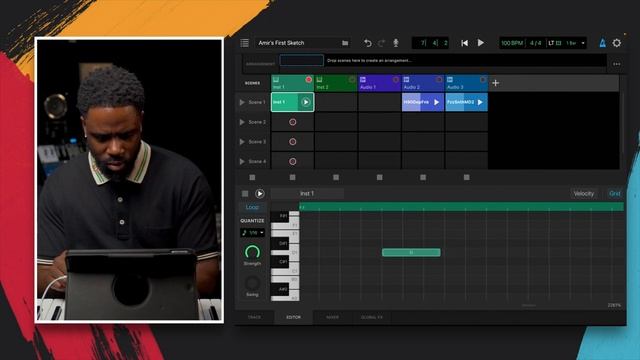Click the empty arrangement drop slot
Image resolution: width=640 pixels, height=360 pixels.
302,60
